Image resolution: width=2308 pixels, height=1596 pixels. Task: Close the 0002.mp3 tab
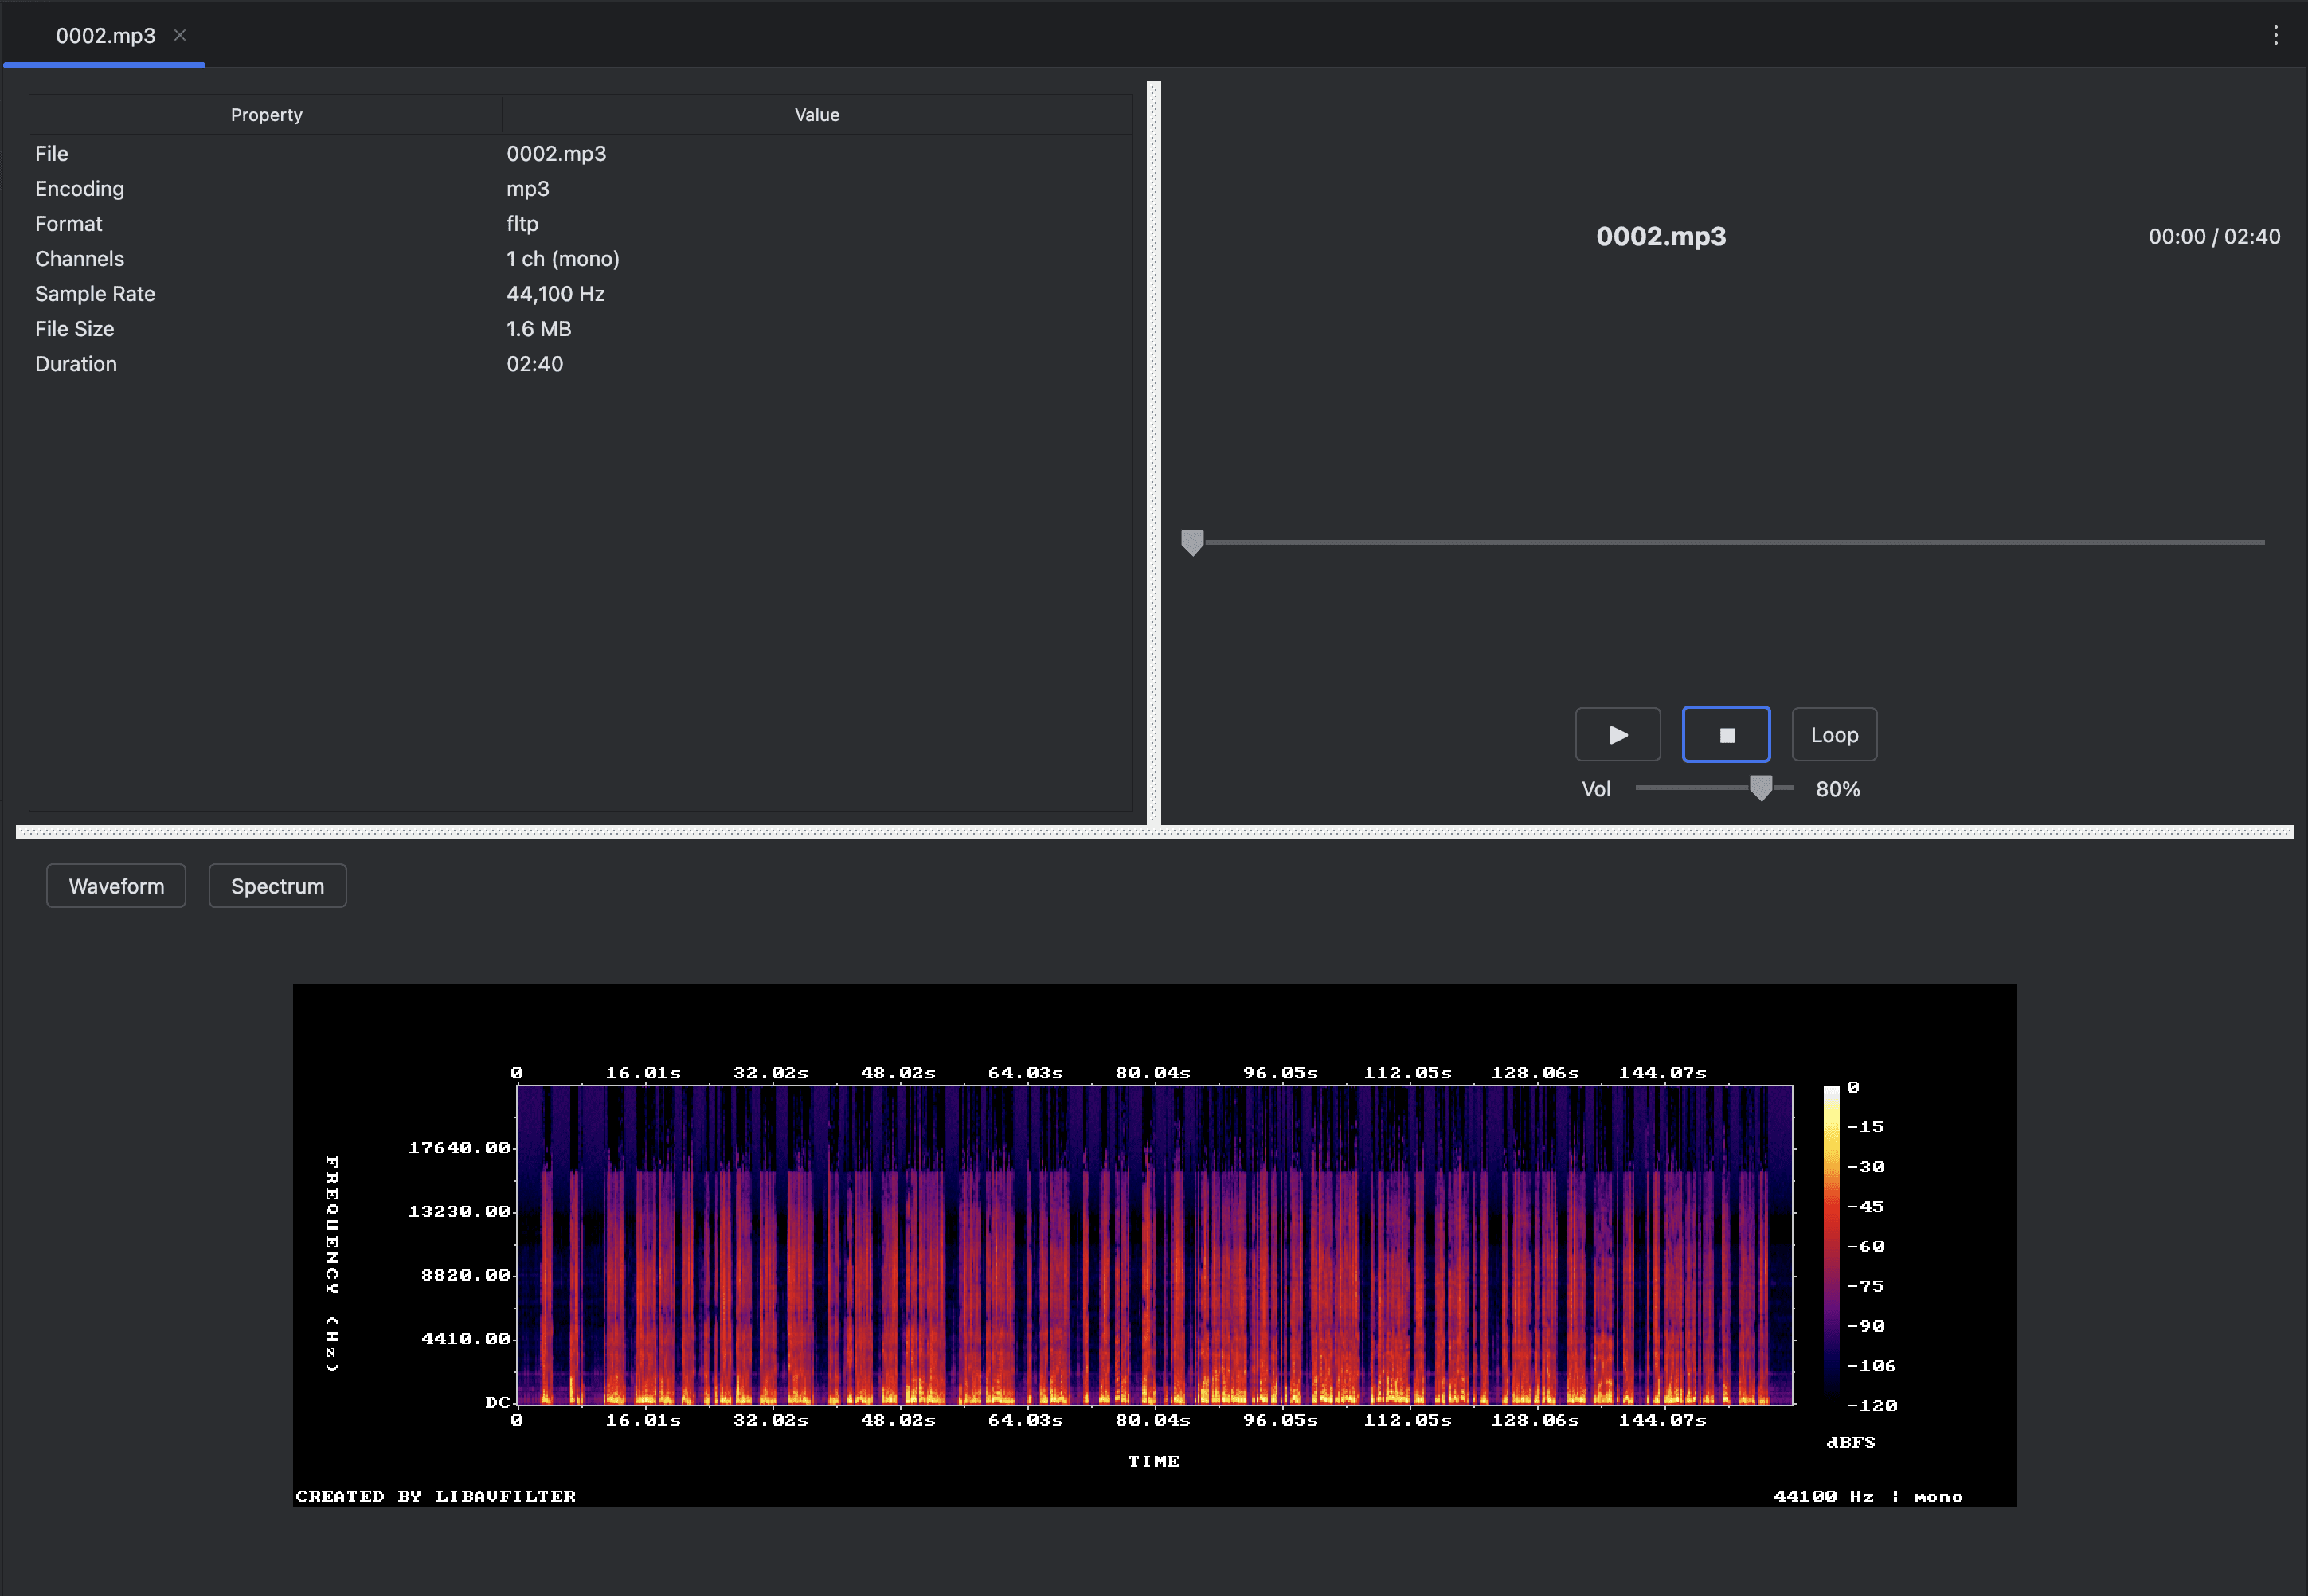(180, 35)
